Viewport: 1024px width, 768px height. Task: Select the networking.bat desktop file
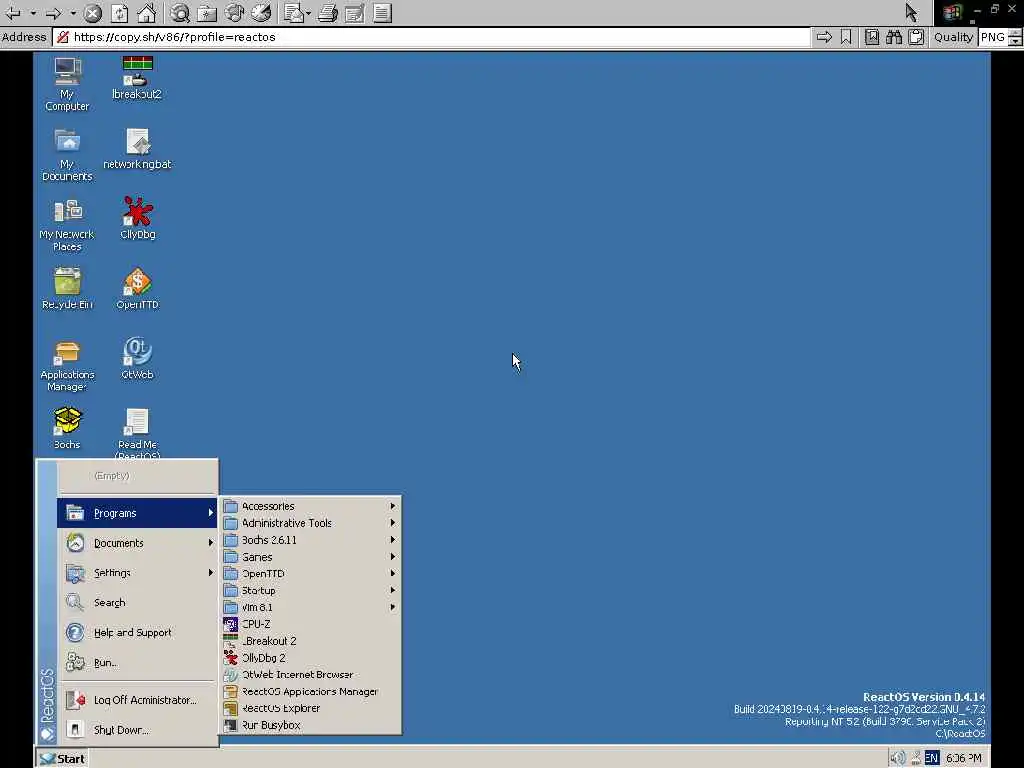pyautogui.click(x=137, y=149)
